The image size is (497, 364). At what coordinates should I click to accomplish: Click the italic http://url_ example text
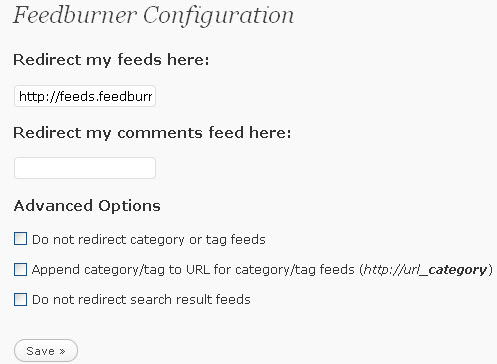(396, 270)
